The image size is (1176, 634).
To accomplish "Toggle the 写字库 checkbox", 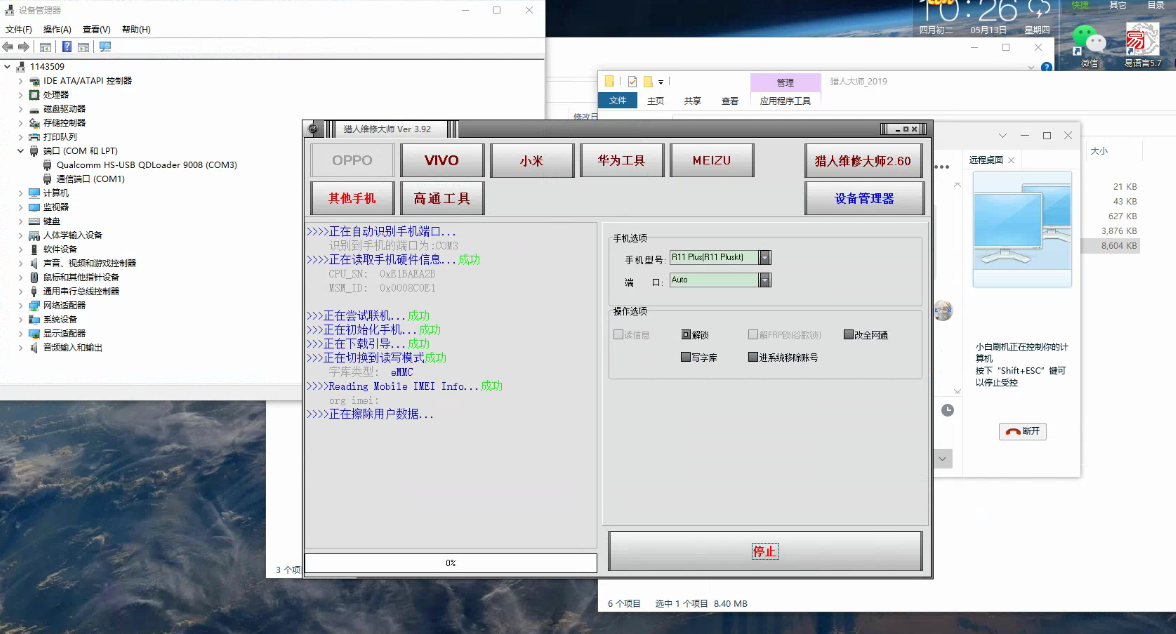I will pyautogui.click(x=686, y=357).
